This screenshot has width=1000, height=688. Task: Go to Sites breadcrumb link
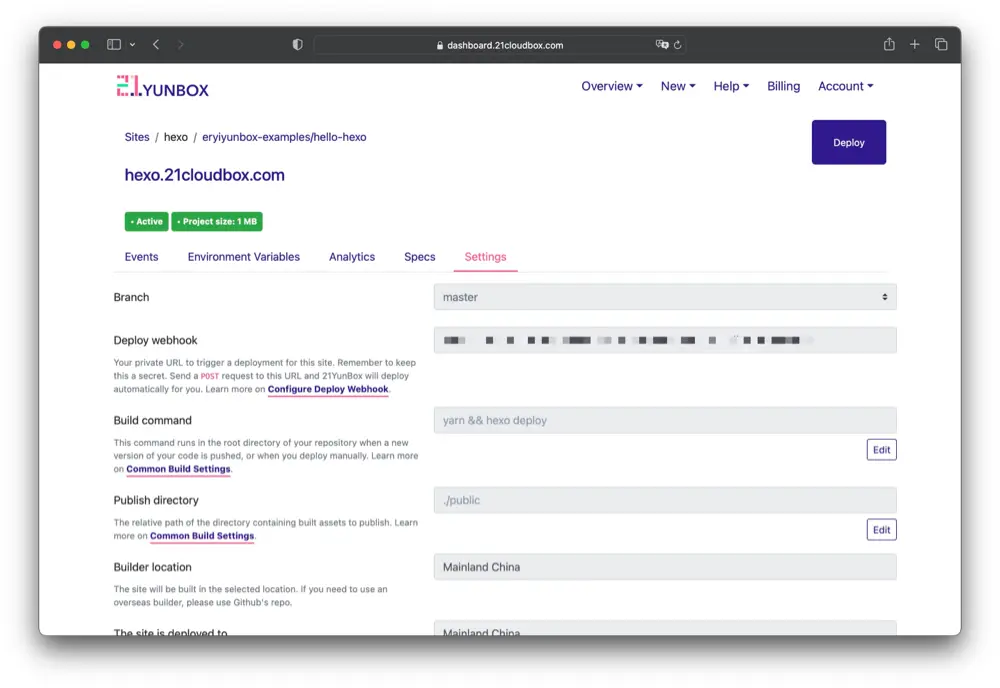[137, 137]
